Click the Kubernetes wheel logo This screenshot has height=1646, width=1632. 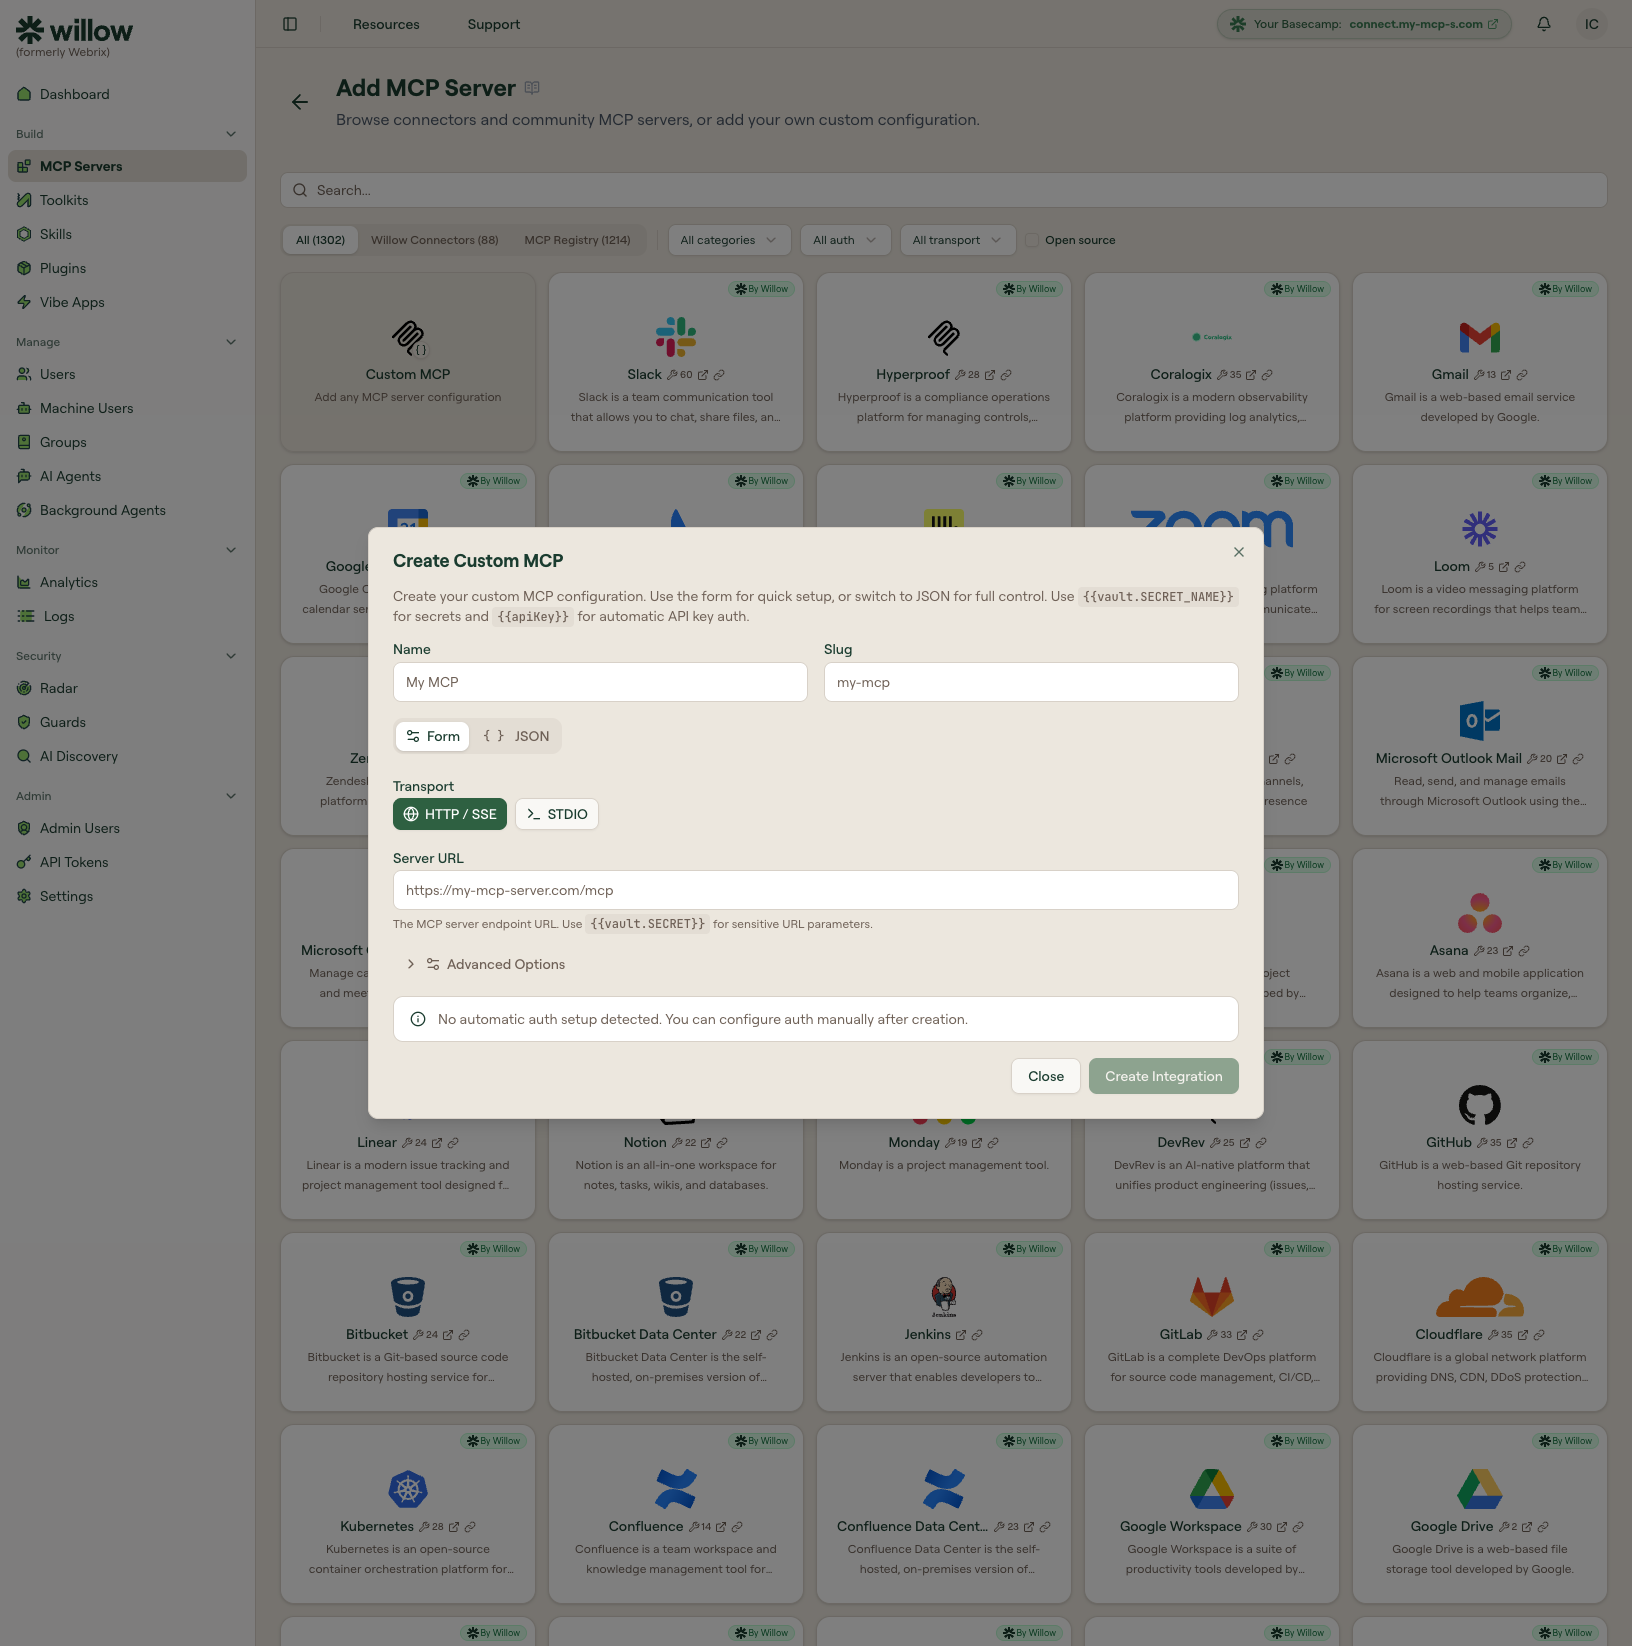click(x=408, y=1489)
